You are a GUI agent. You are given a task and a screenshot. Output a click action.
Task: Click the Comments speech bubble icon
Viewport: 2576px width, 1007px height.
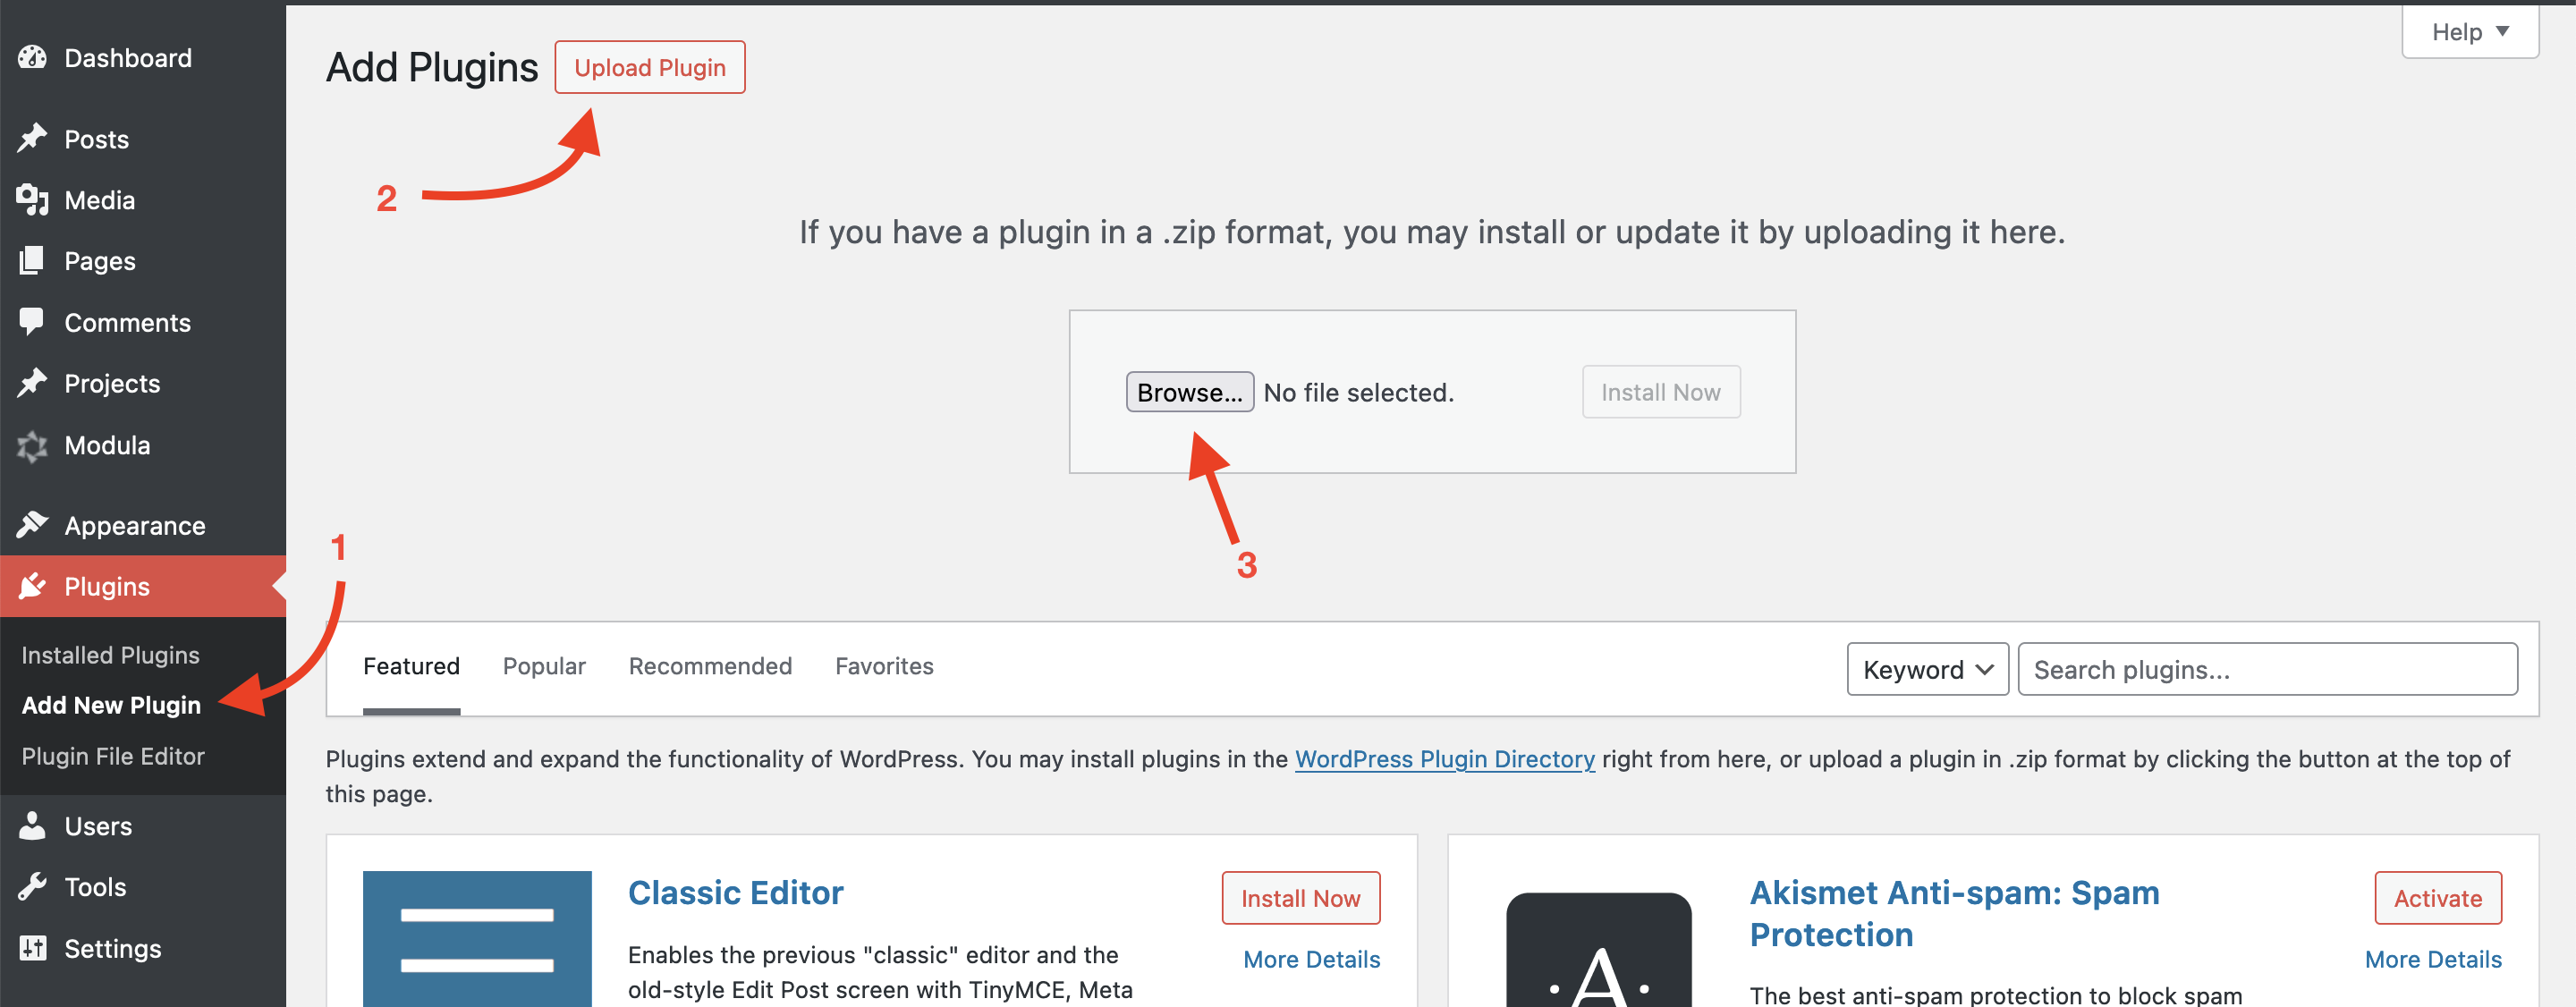click(32, 322)
